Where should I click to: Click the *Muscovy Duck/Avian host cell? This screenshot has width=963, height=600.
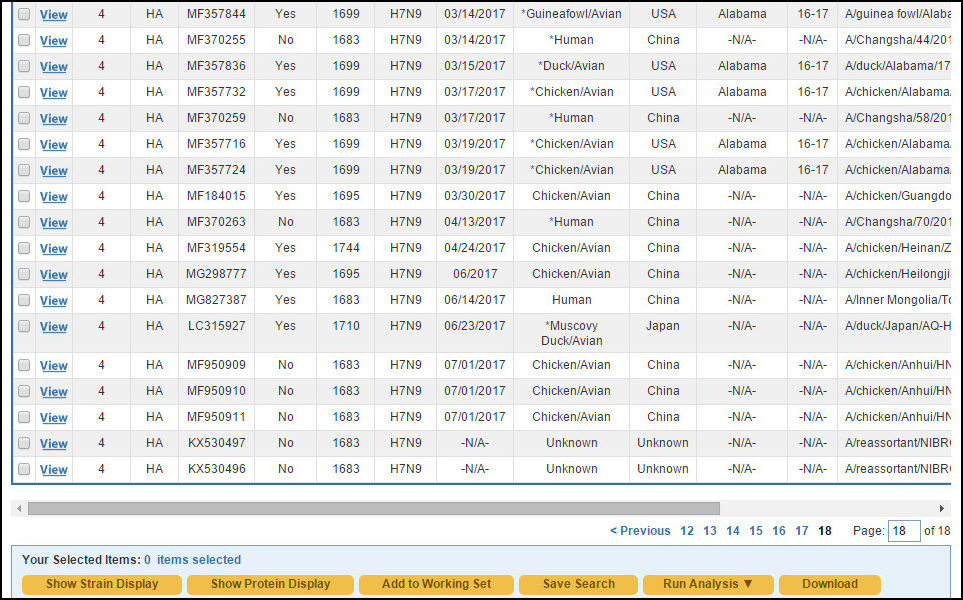point(571,333)
